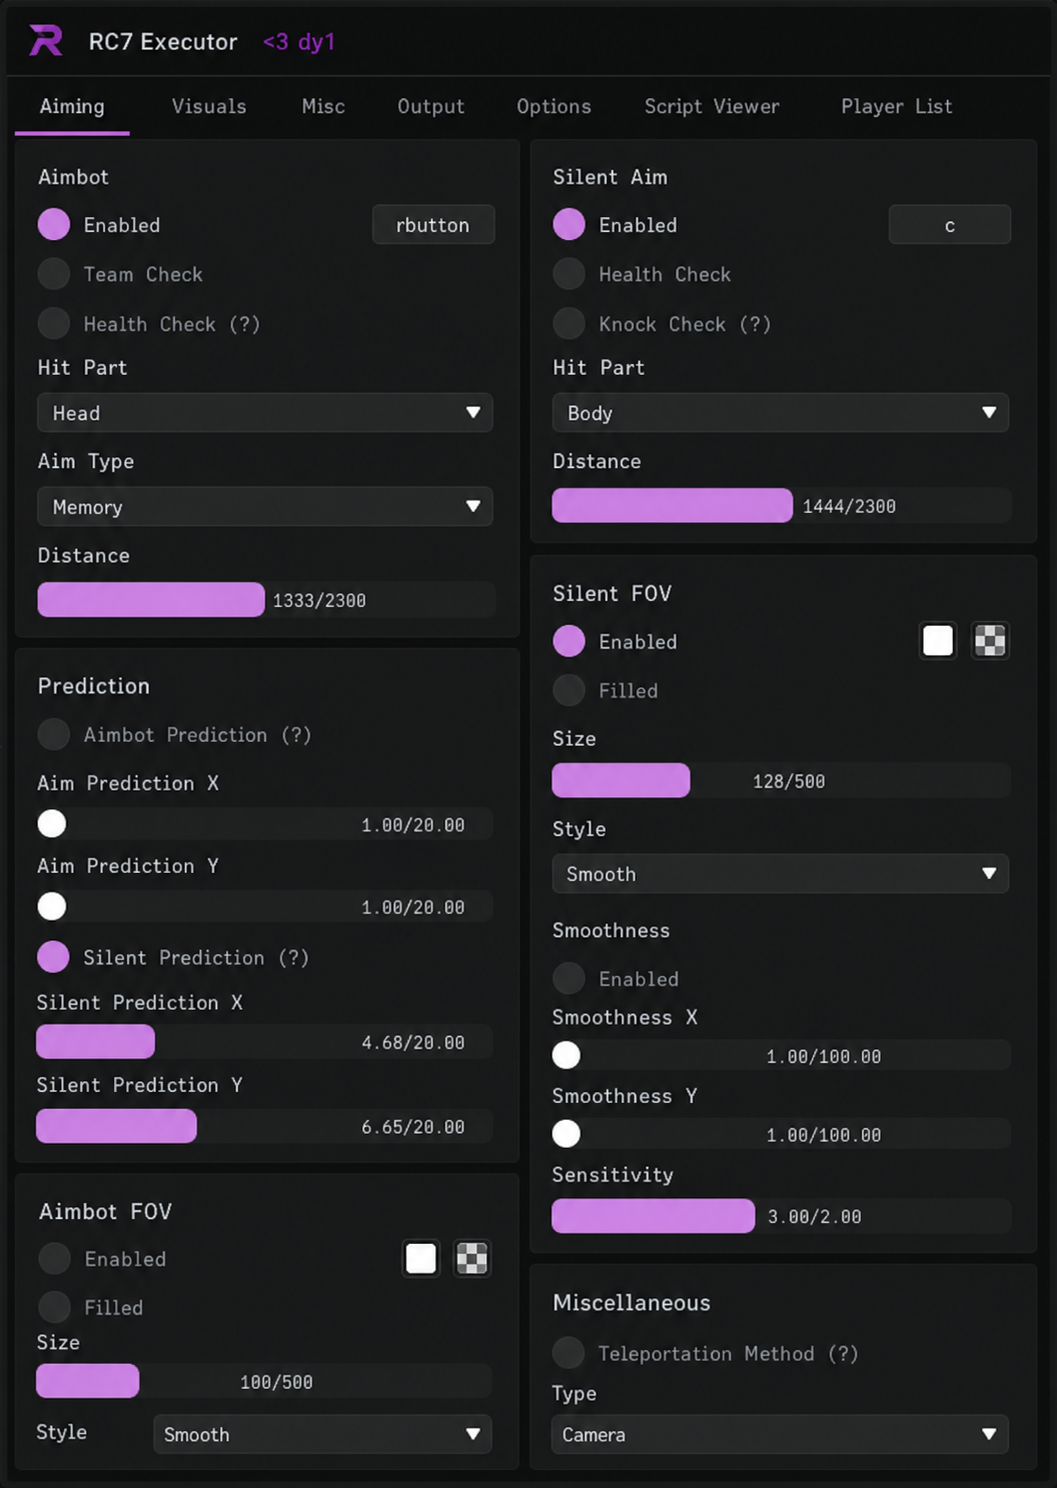Open the Misc tab

(x=323, y=107)
